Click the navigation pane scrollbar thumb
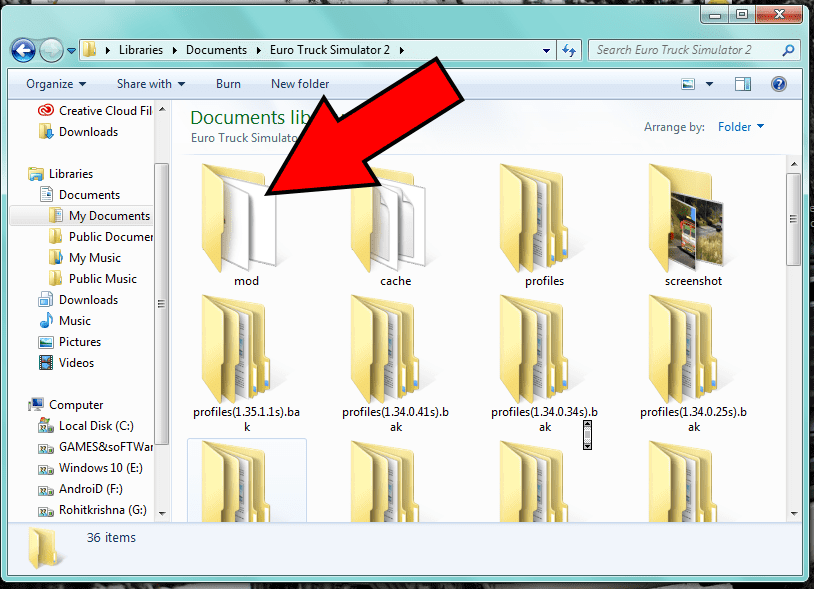Screen dimensions: 814x589 click(162, 304)
